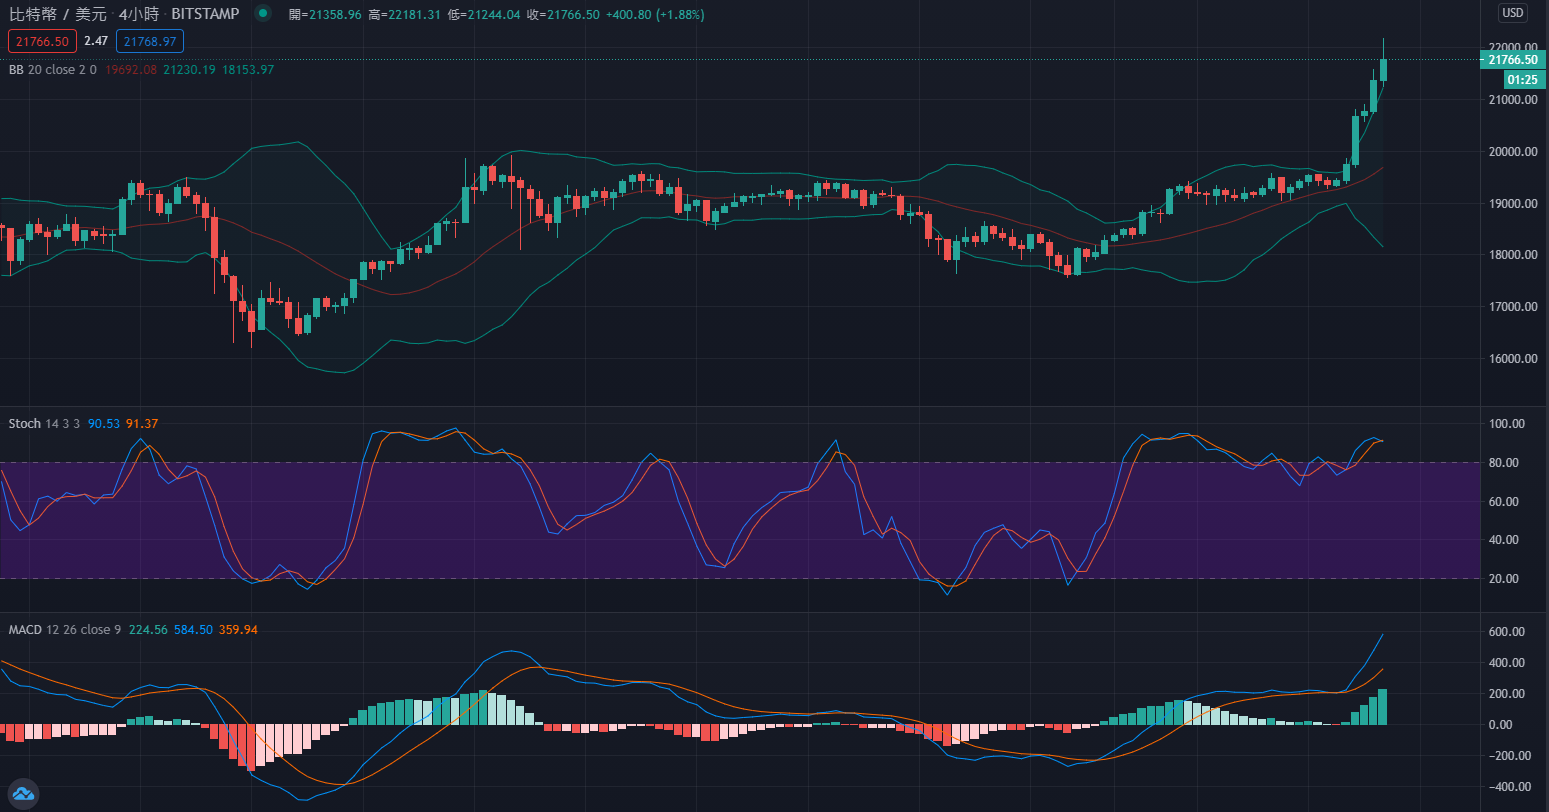Click the TradingView logo in the bottom-left corner
The height and width of the screenshot is (812, 1549).
coord(22,793)
